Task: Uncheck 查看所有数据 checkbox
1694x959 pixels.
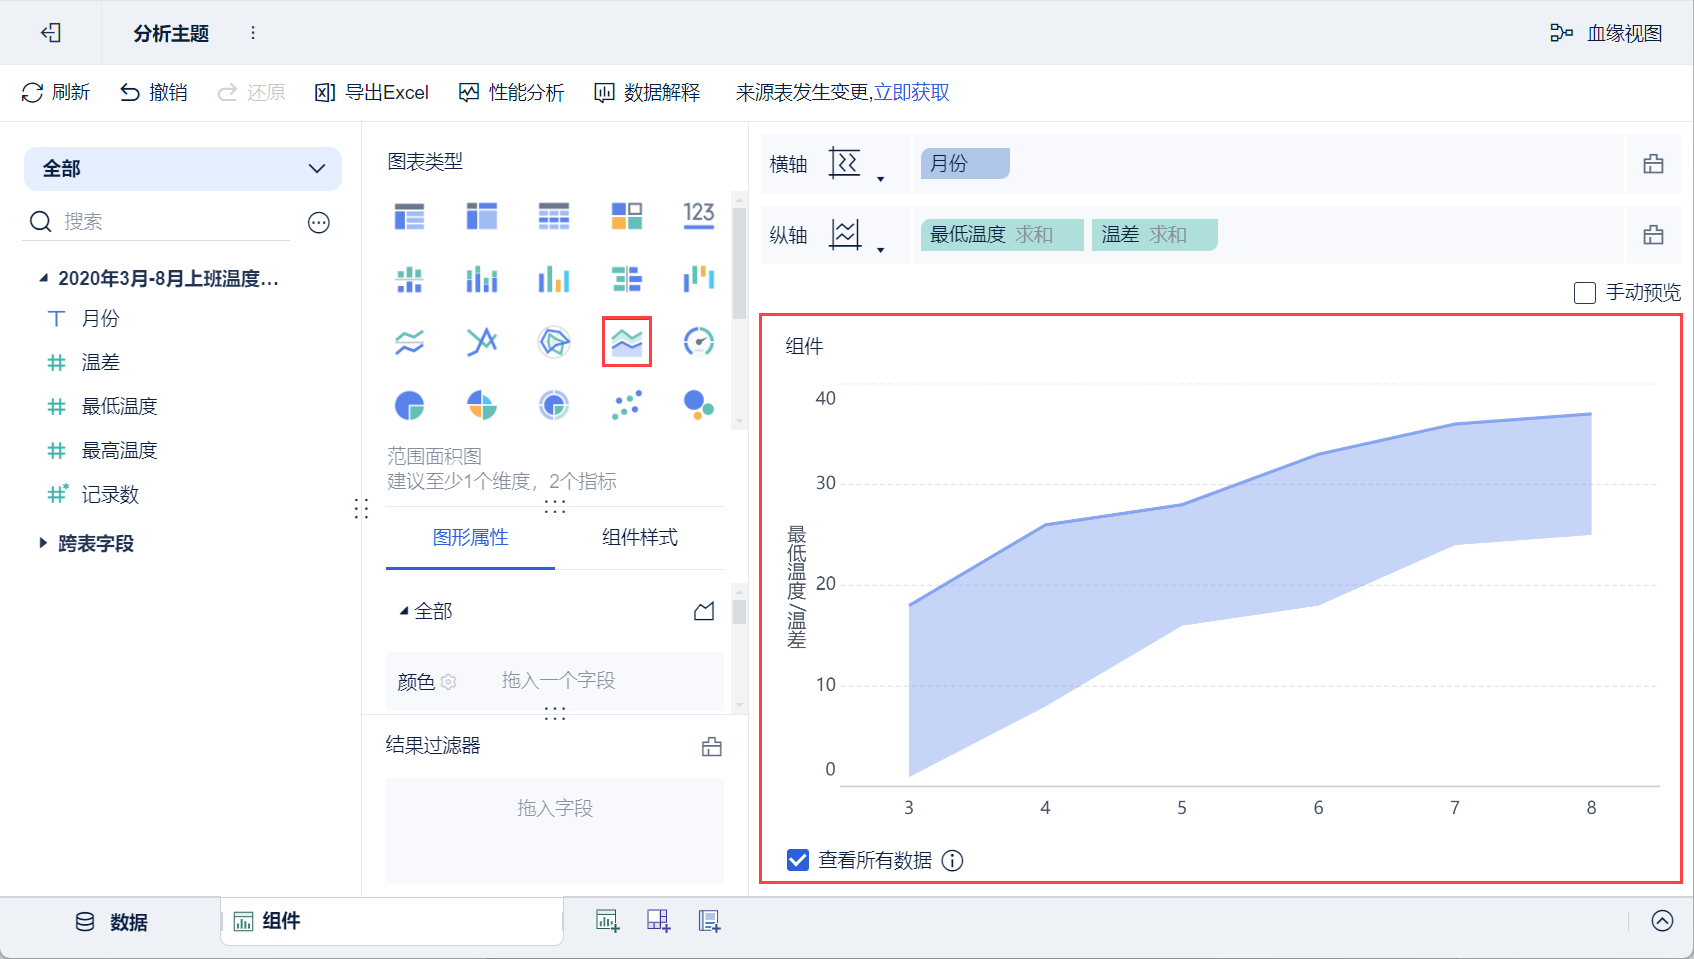Action: [798, 860]
